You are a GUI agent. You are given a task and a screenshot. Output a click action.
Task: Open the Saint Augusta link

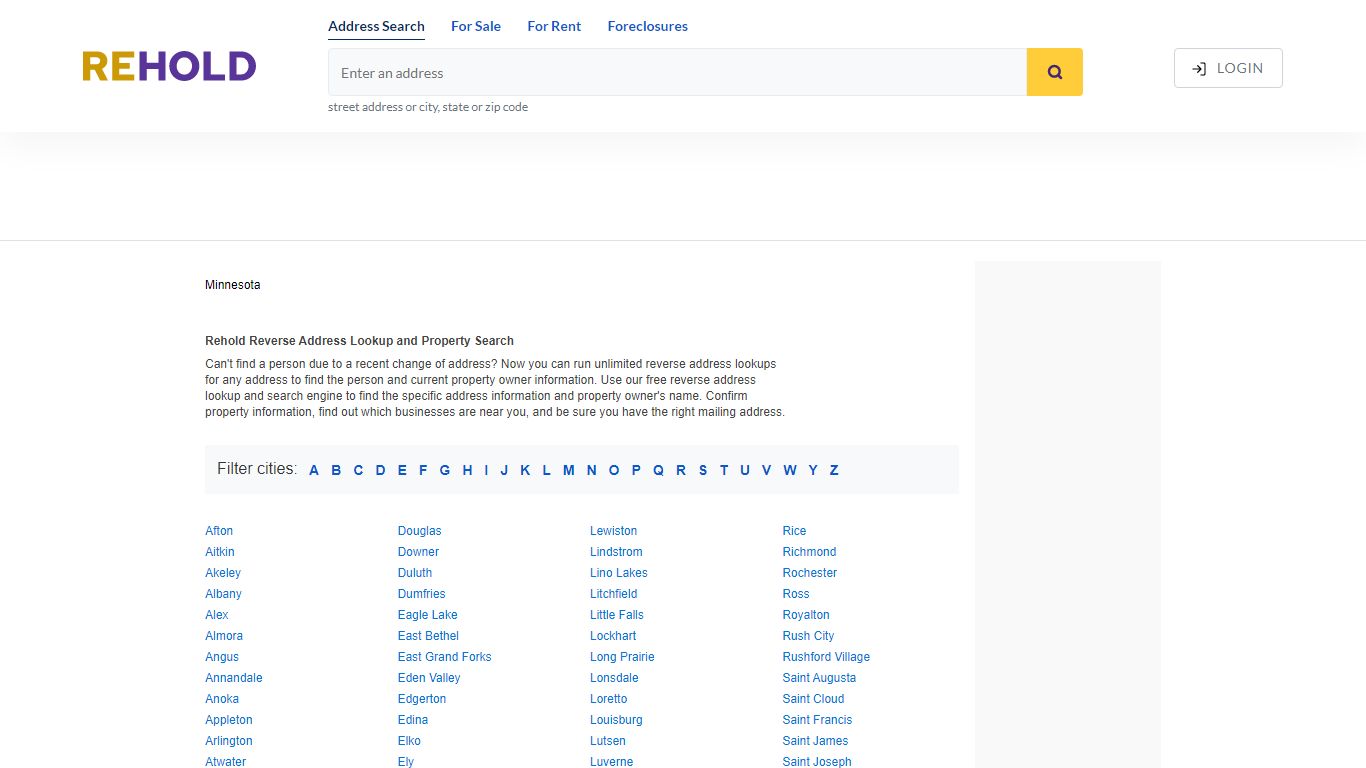pyautogui.click(x=819, y=678)
